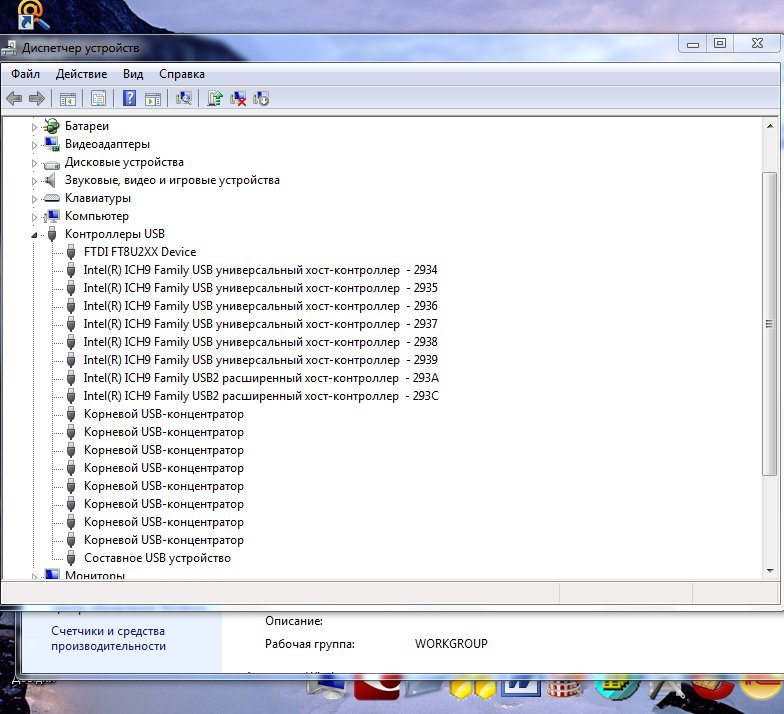The width and height of the screenshot is (784, 714).
Task: Select the Клавиатуры keyboard icon
Action: [52, 198]
